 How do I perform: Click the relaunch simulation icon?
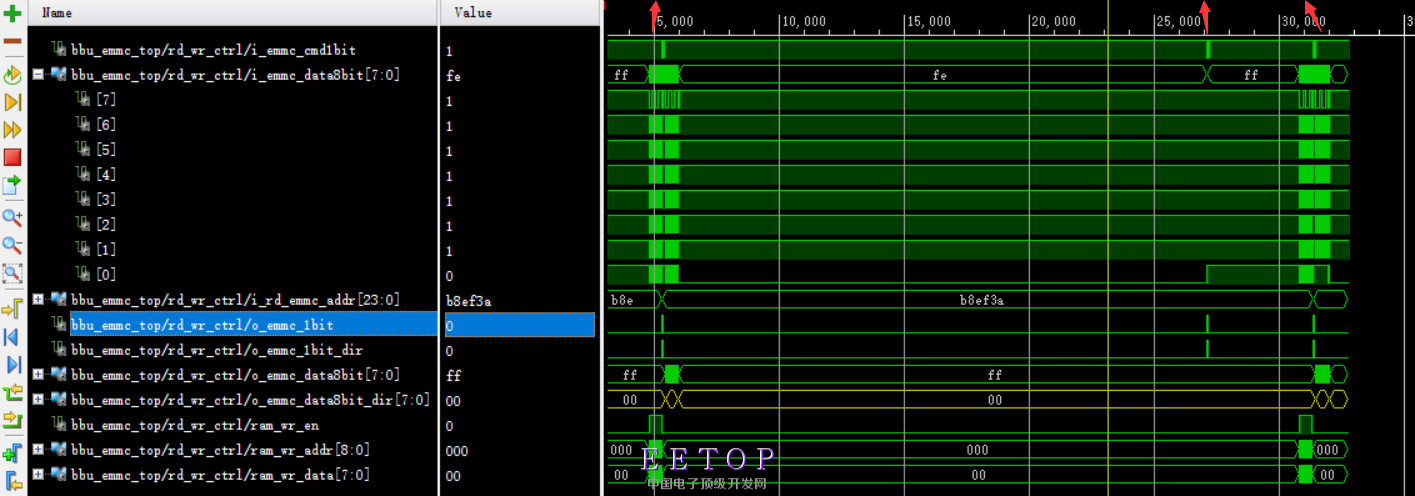pyautogui.click(x=12, y=185)
